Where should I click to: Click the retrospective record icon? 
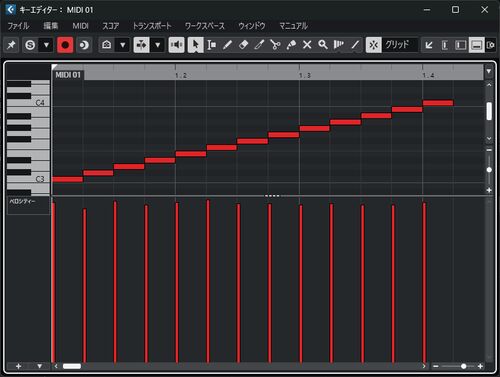84,45
